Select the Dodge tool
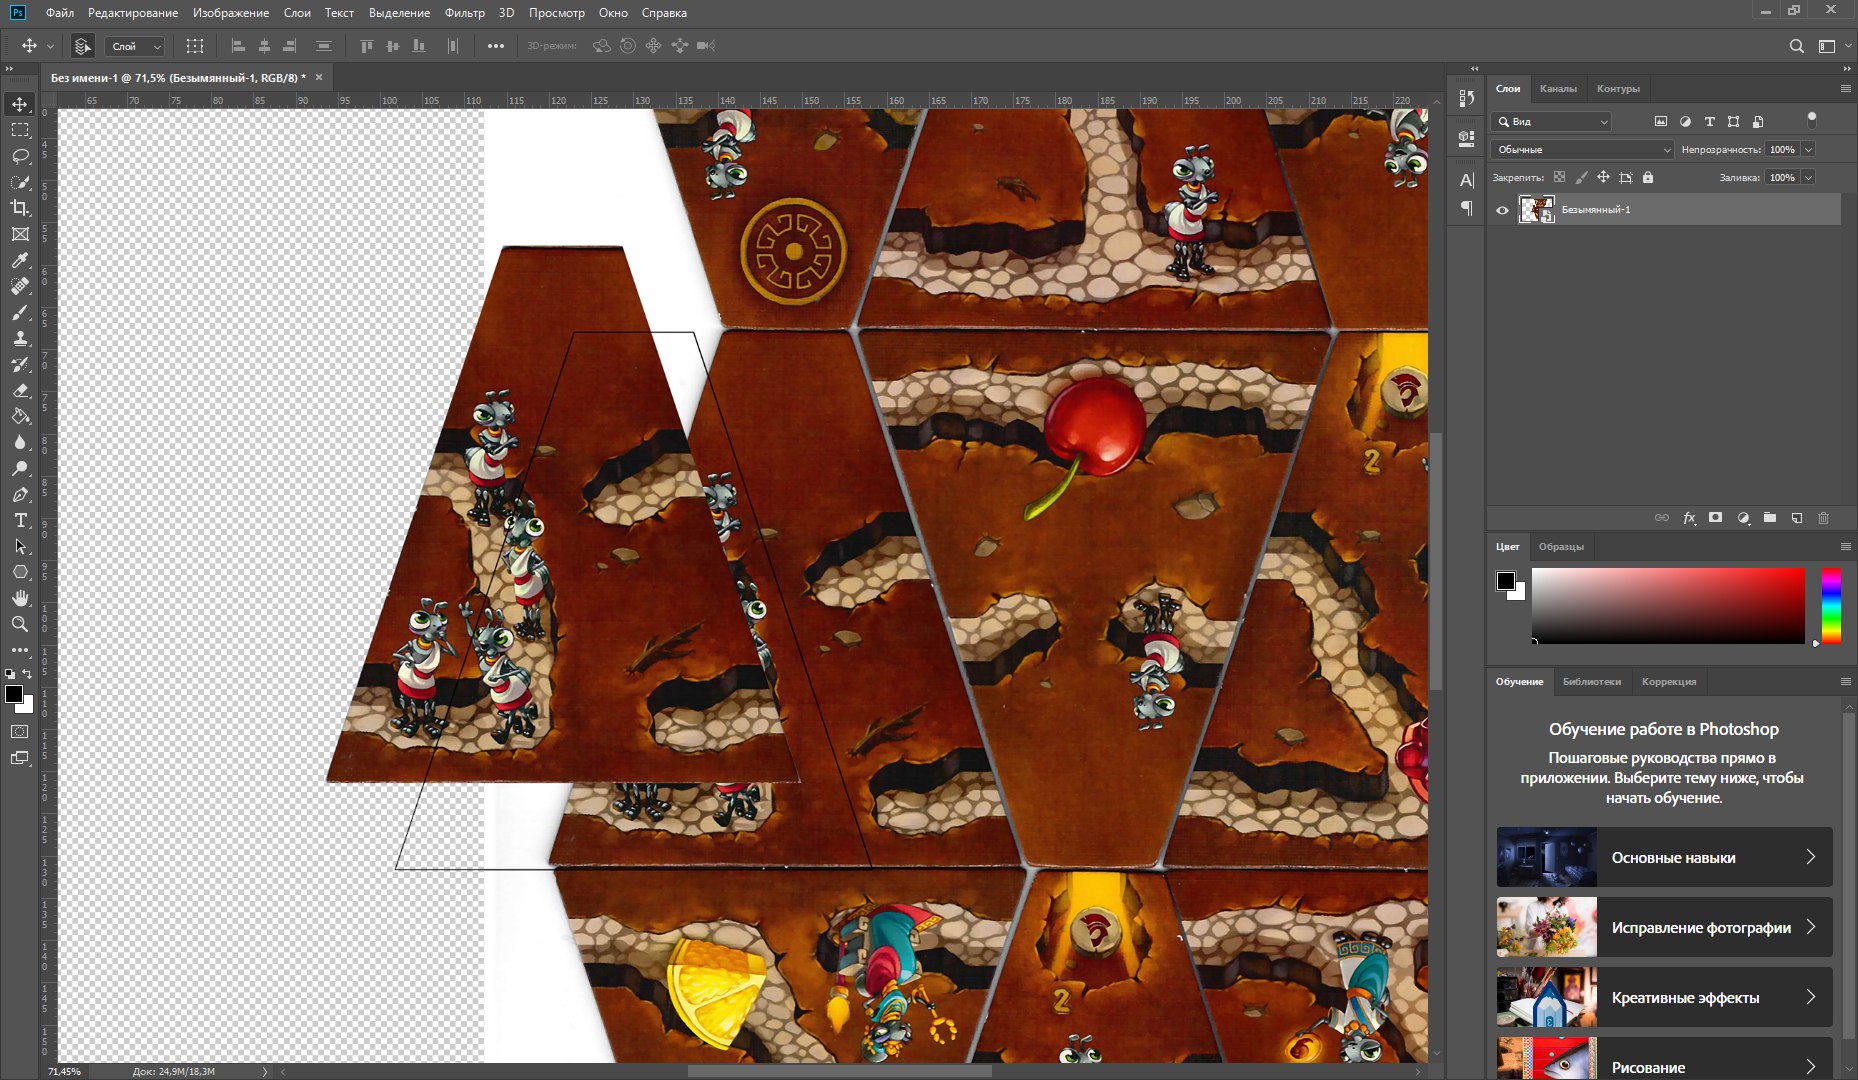The image size is (1858, 1080). tap(20, 469)
